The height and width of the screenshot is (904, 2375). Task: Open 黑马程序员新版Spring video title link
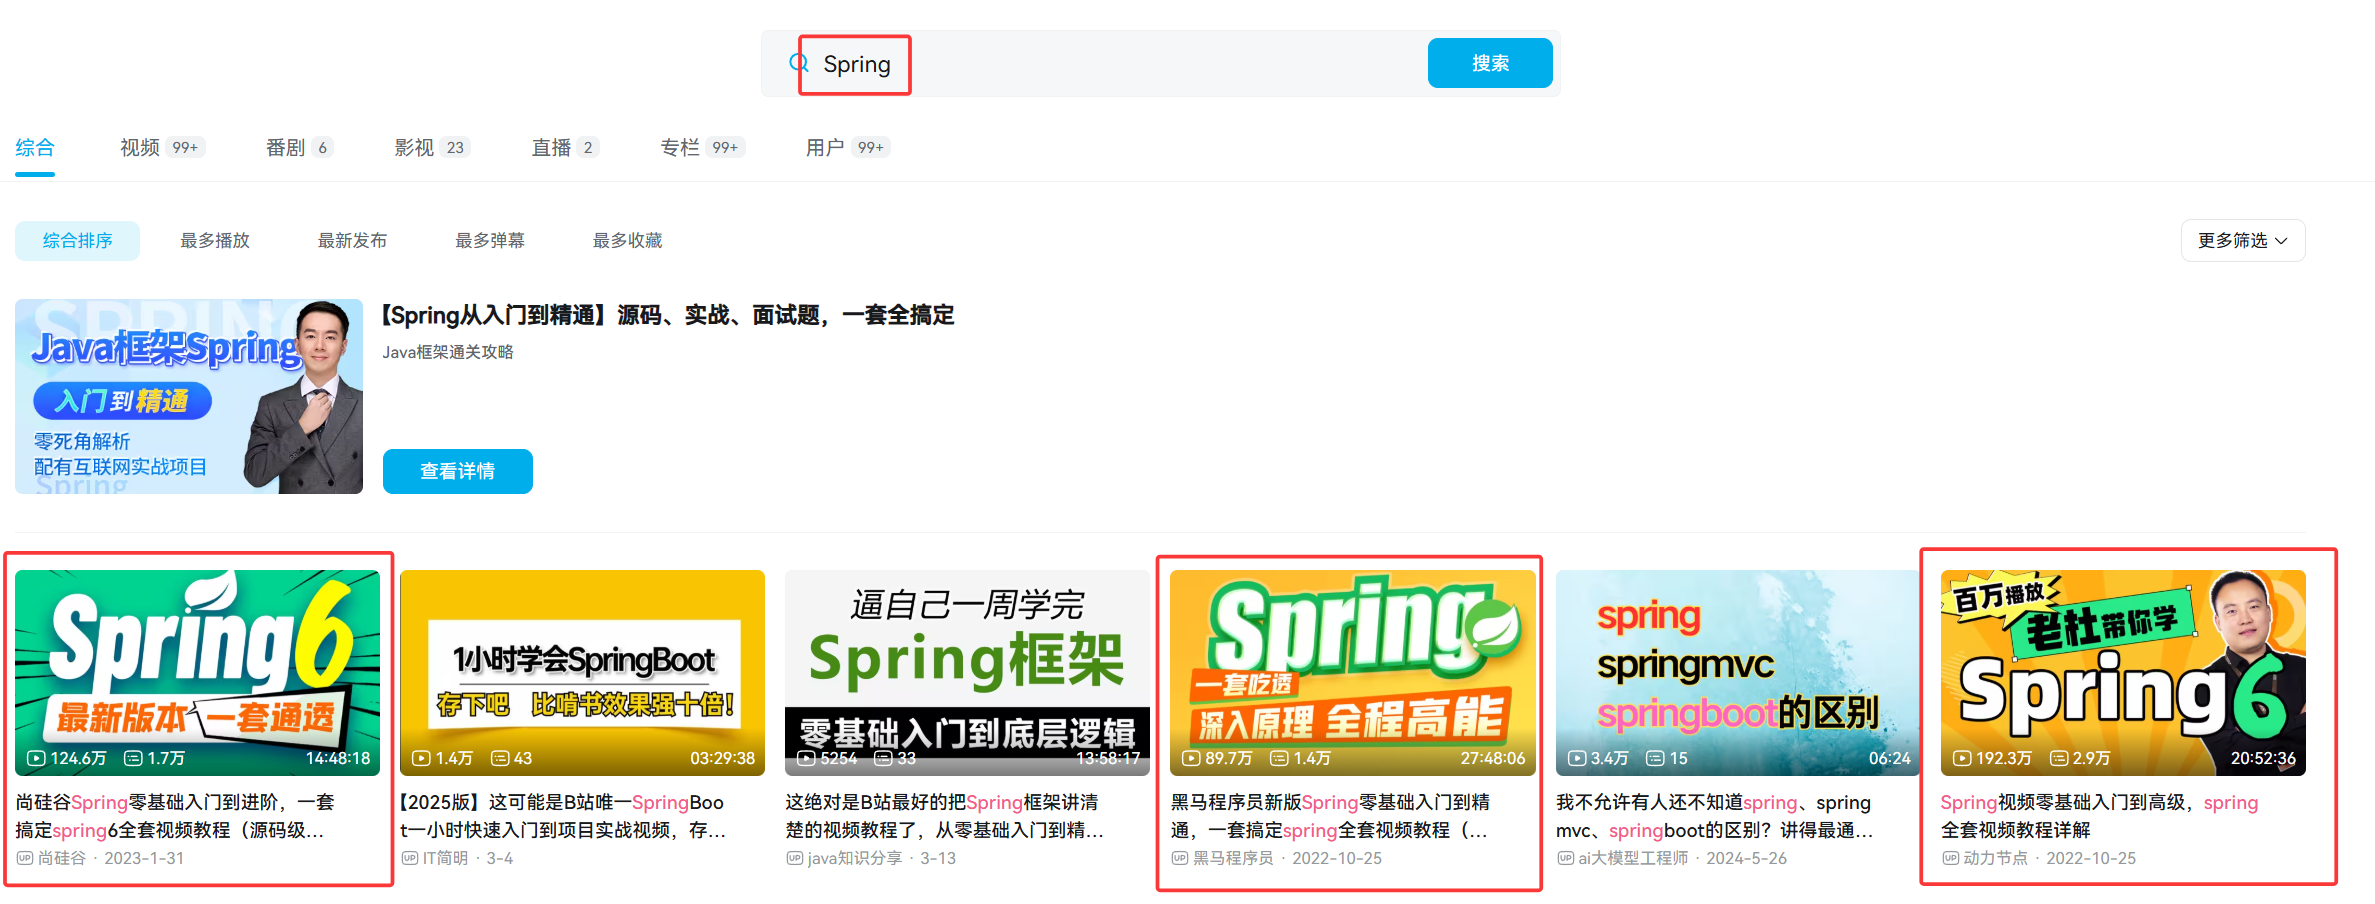1331,816
